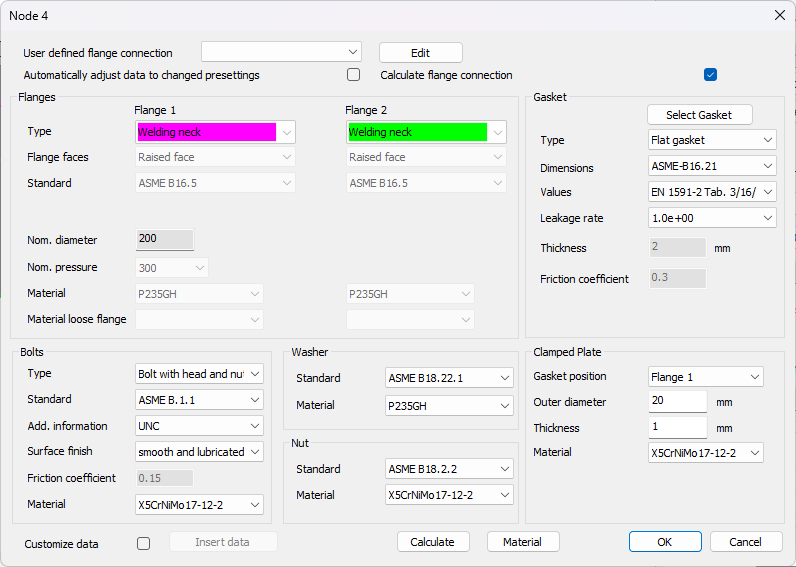Click the Edit button
This screenshot has width=796, height=567.
pos(420,53)
